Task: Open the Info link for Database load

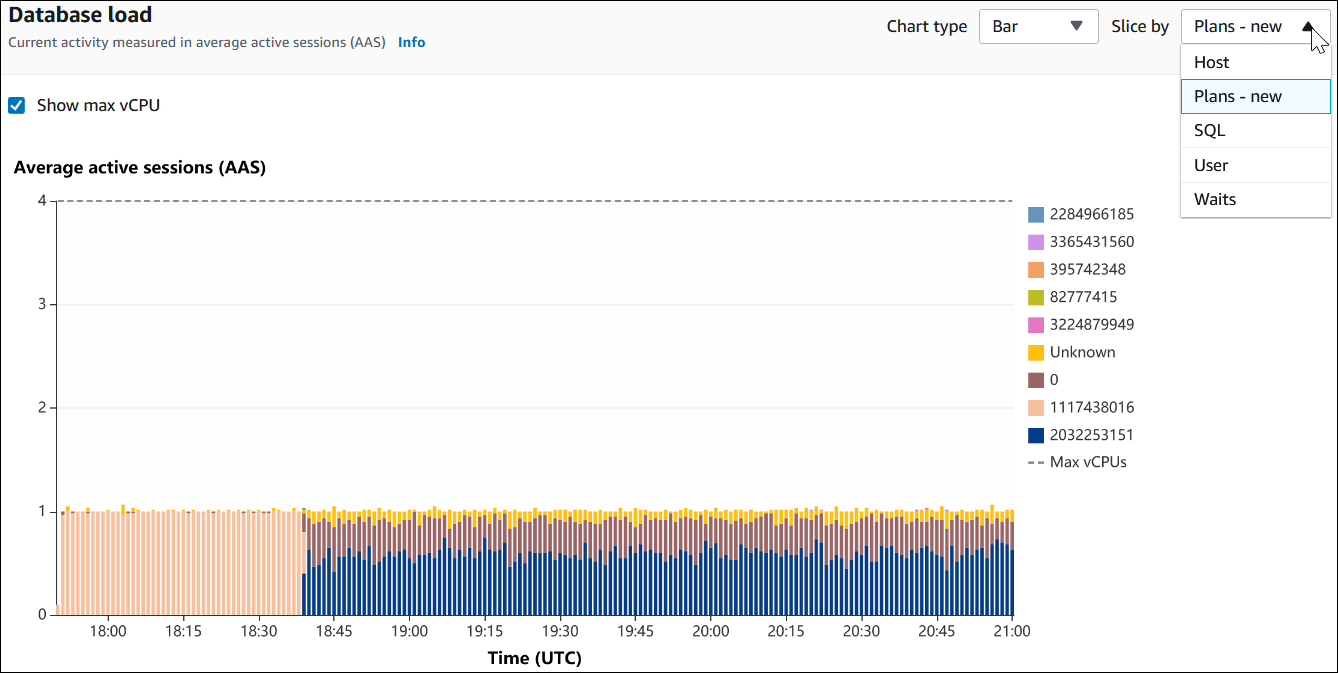Action: [411, 42]
